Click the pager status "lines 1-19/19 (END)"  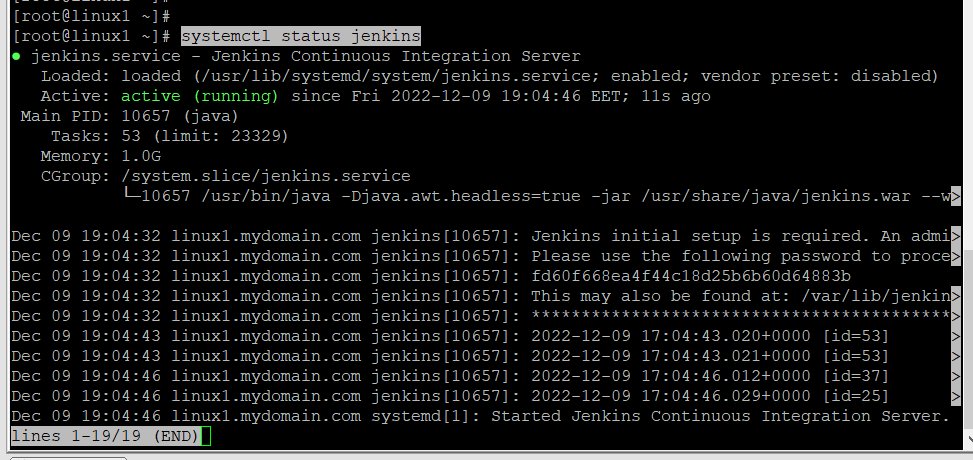click(x=103, y=436)
